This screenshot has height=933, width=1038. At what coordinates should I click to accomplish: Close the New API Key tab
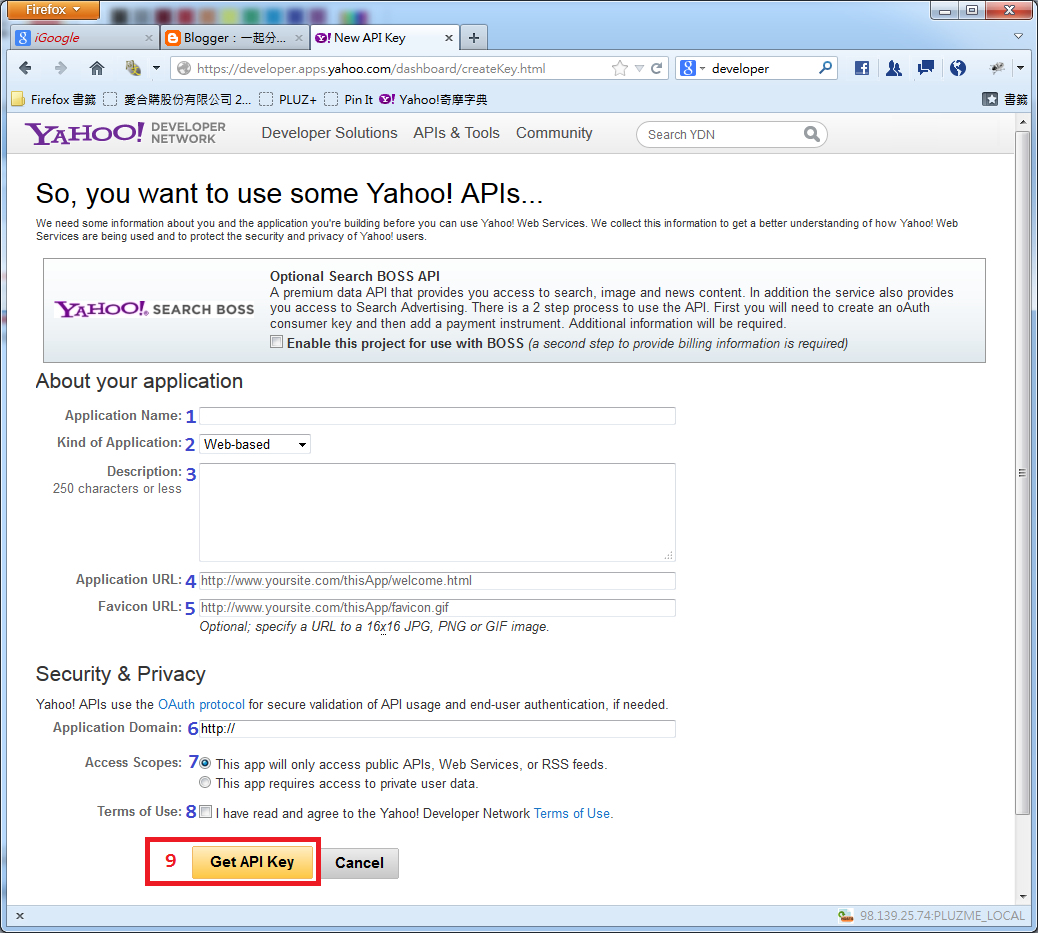click(x=449, y=38)
